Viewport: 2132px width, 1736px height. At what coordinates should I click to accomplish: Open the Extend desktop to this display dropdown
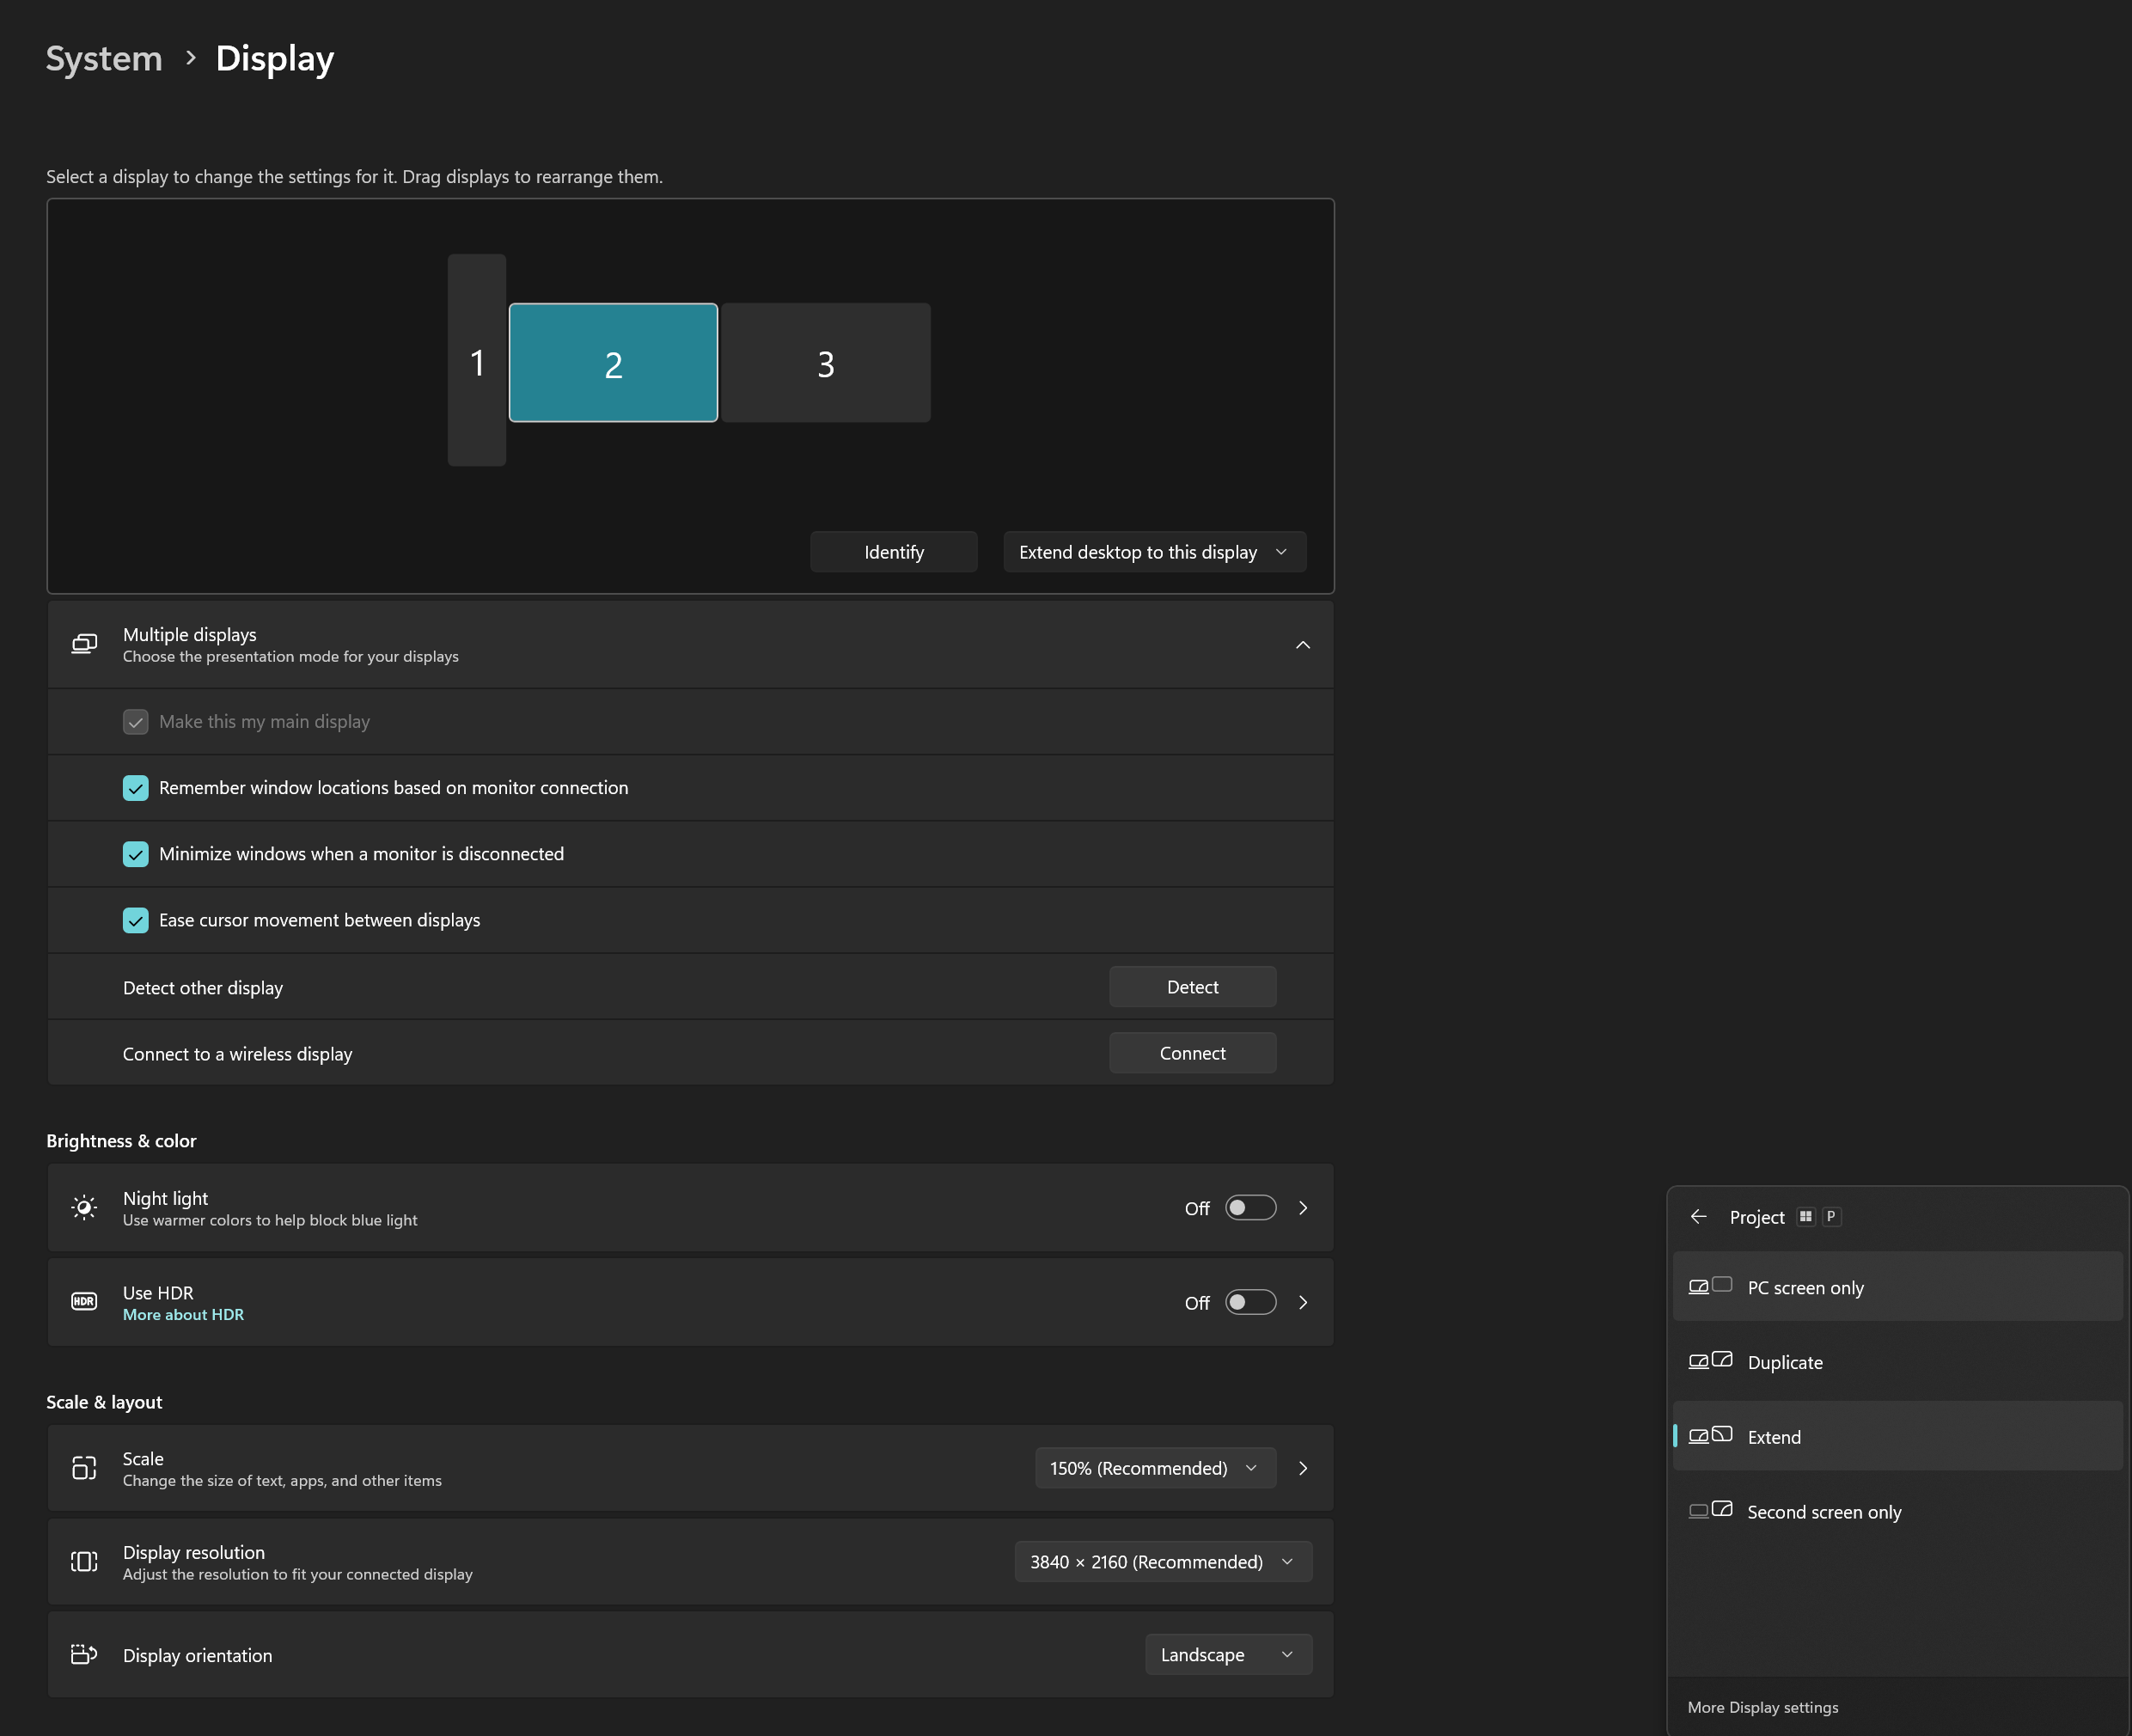(x=1154, y=552)
